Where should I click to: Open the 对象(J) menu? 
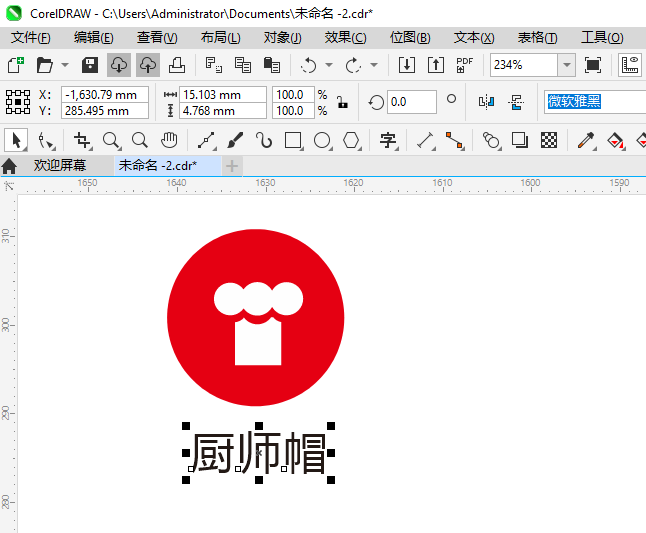tap(283, 38)
